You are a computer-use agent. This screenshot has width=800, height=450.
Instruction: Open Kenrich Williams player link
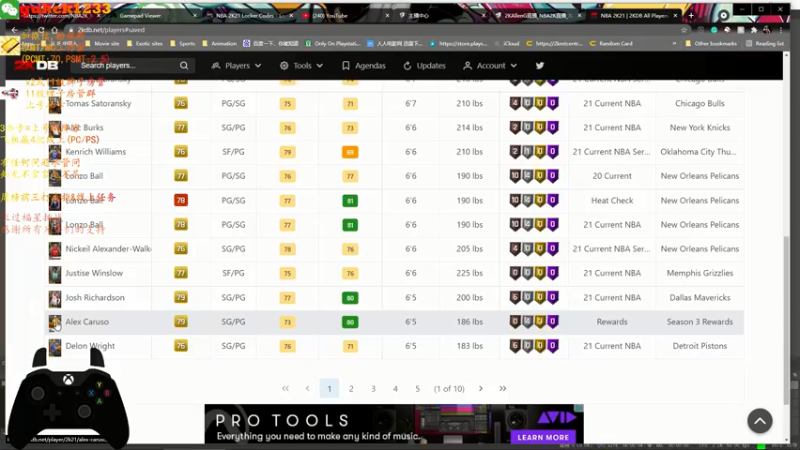[95, 152]
